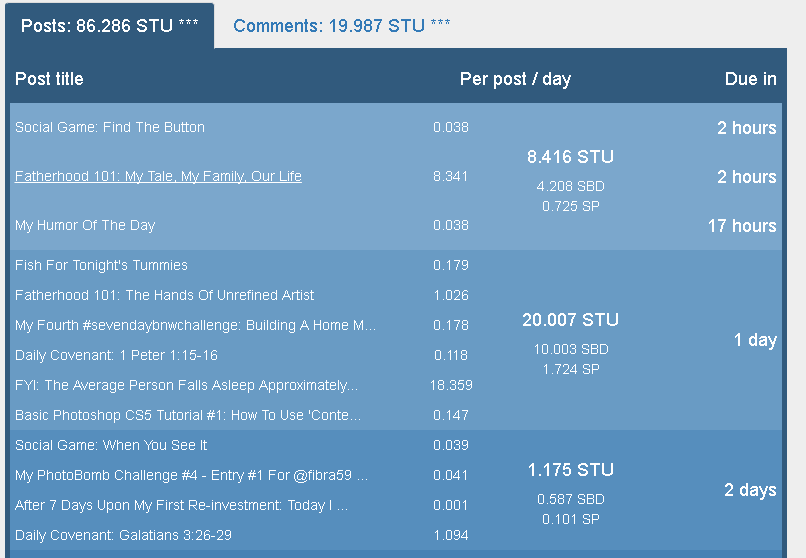This screenshot has width=806, height=558.
Task: Open 'Fatherhood 101: The Hands Of Unrefined Artist'
Action: (x=164, y=295)
